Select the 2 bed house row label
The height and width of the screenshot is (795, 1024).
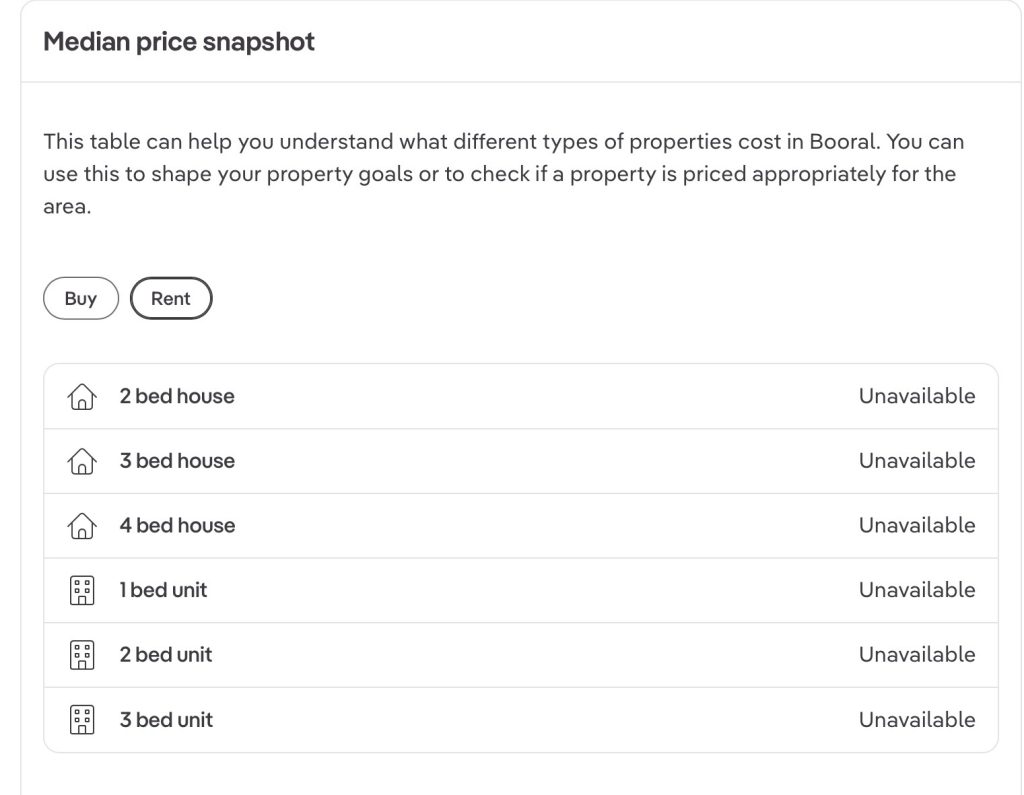(x=177, y=396)
